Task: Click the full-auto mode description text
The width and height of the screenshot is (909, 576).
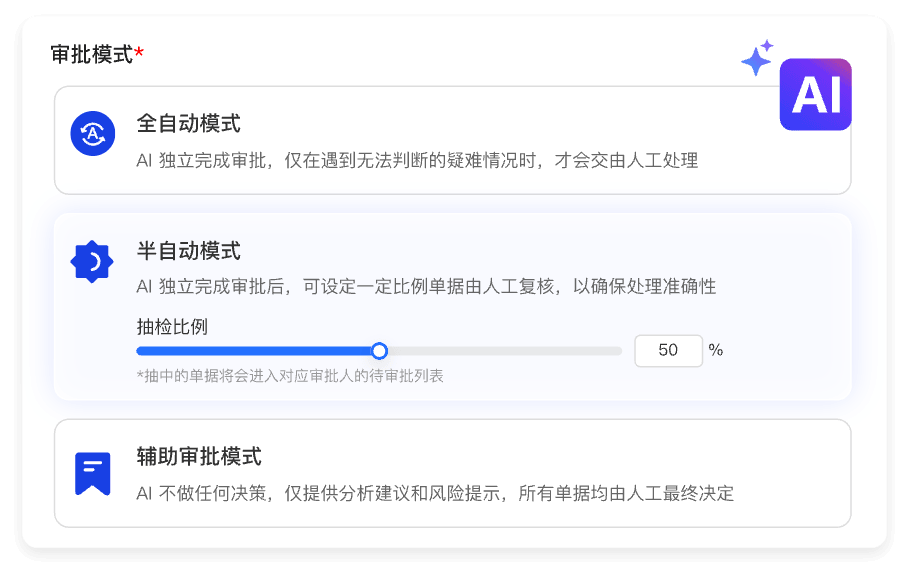Action: 416,160
